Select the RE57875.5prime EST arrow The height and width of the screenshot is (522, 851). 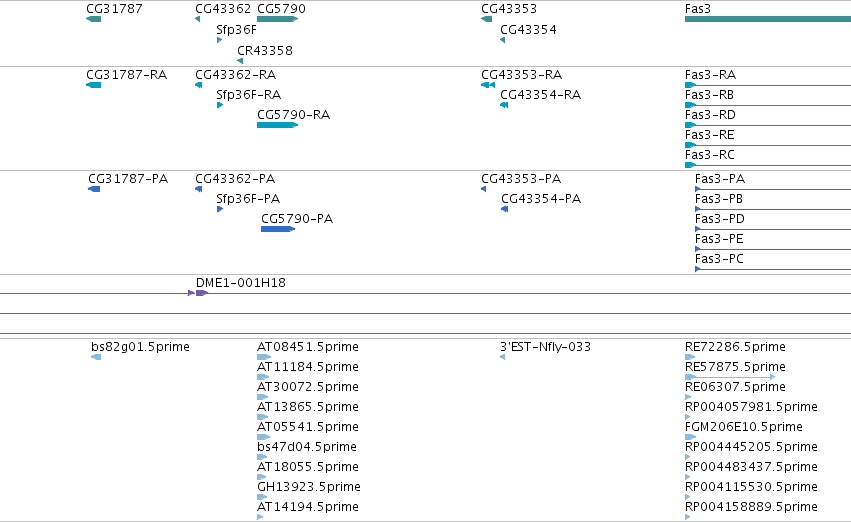730,377
